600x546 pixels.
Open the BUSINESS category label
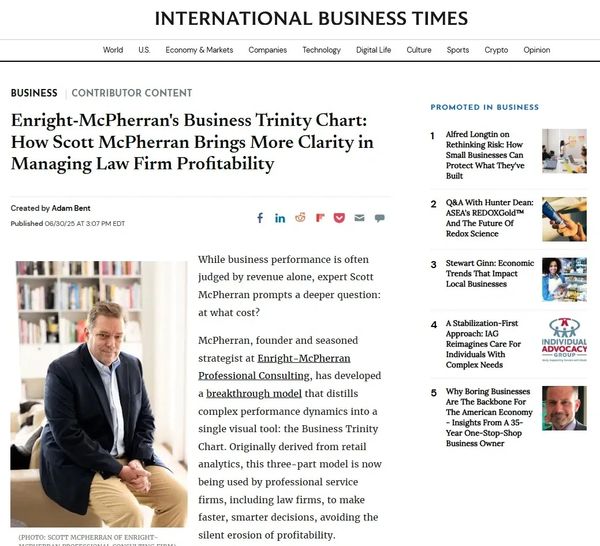point(34,93)
